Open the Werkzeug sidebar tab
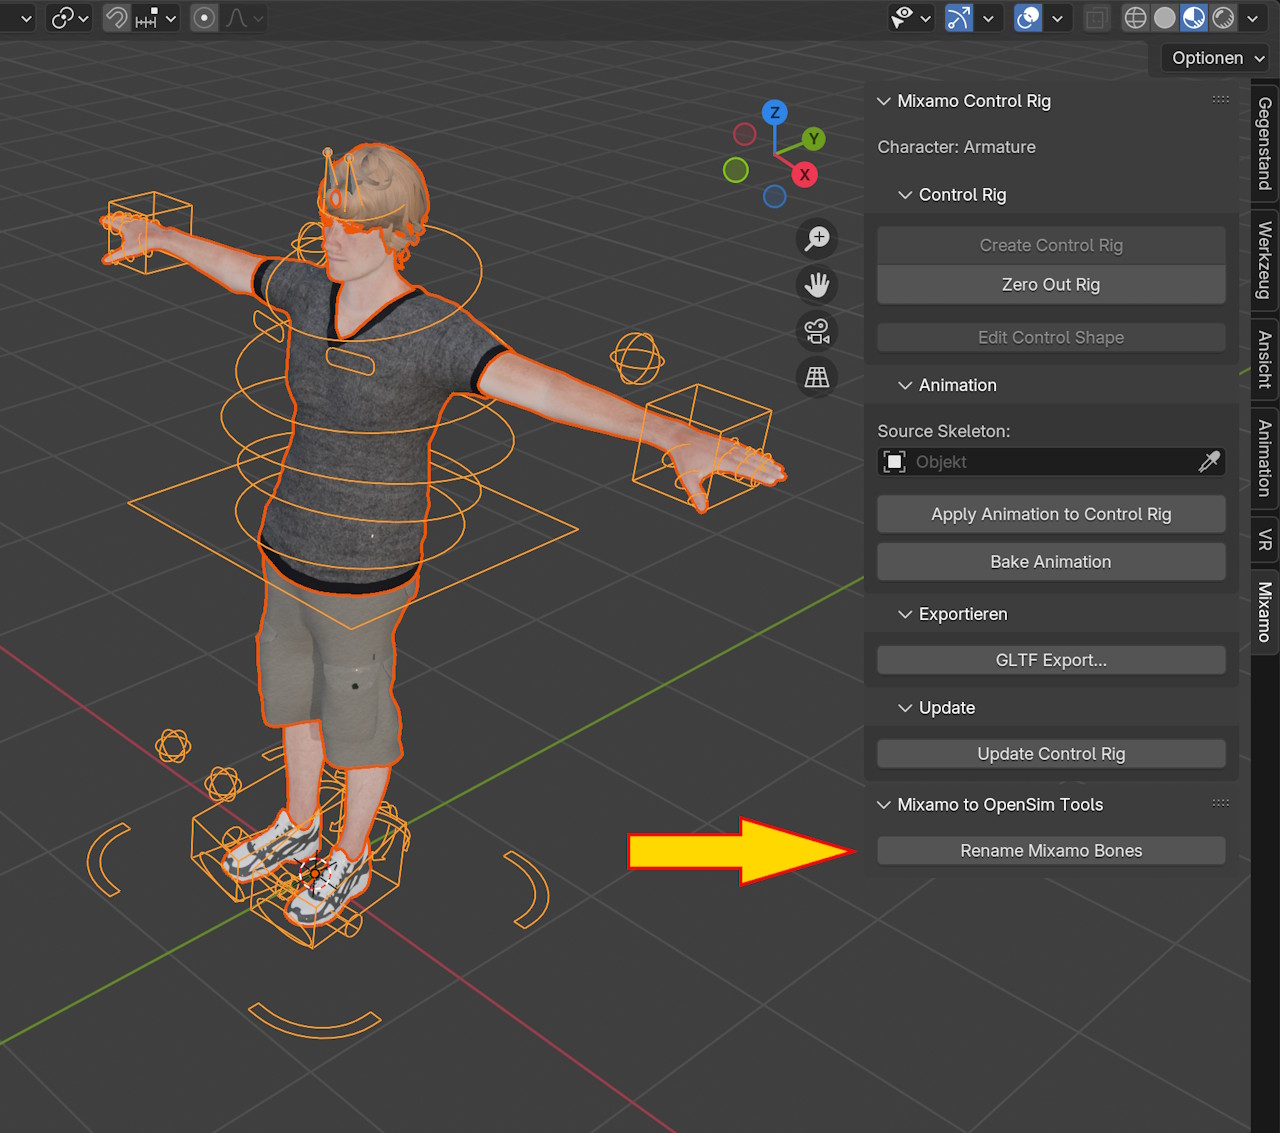This screenshot has height=1133, width=1280. click(x=1264, y=260)
